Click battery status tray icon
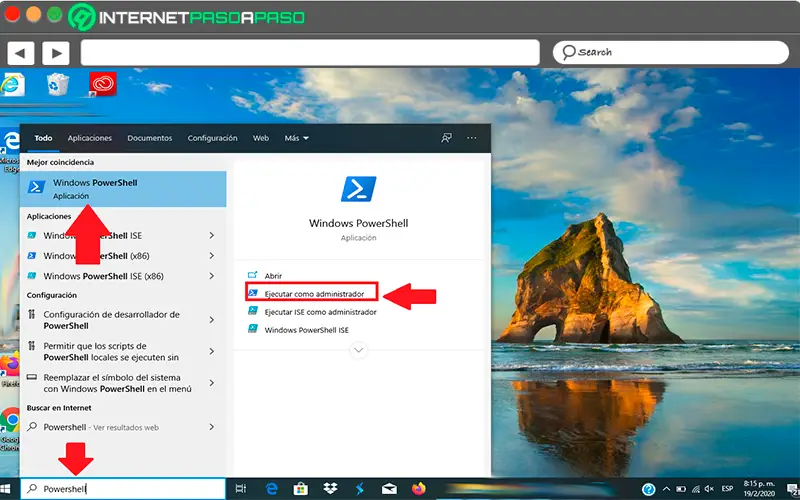Screen dimensions: 800x500 coord(681,489)
